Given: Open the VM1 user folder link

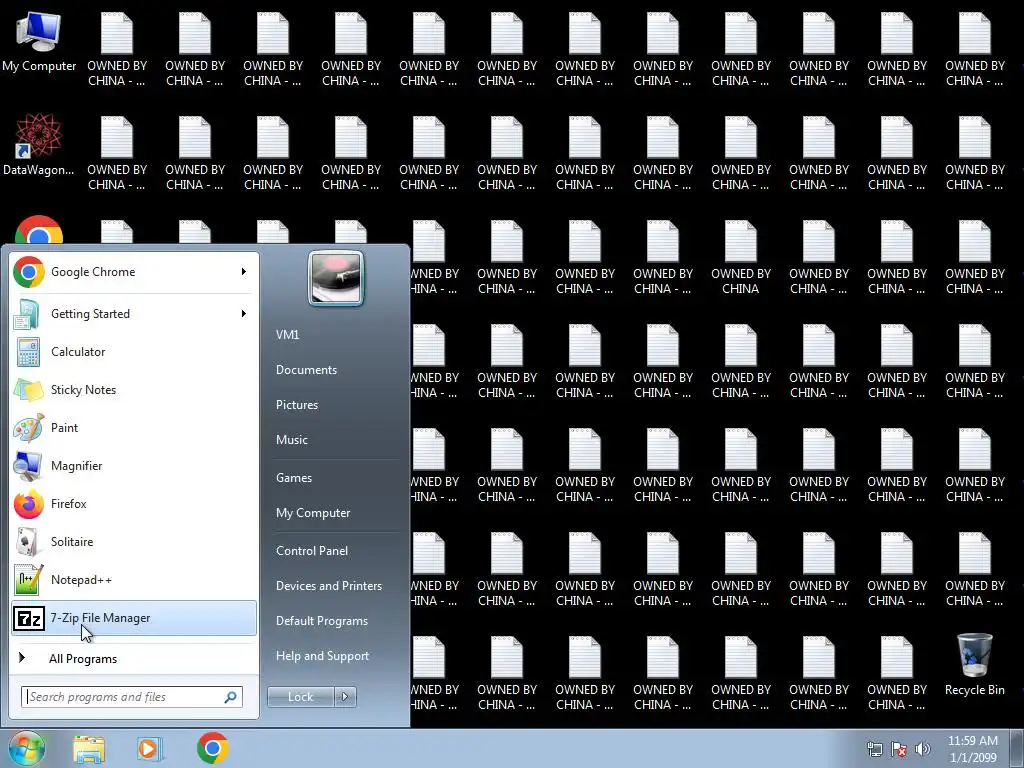Looking at the screenshot, I should [287, 334].
